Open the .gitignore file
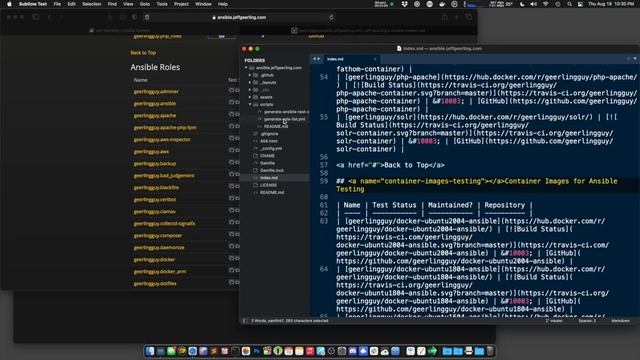This screenshot has height=360, width=640. pyautogui.click(x=269, y=134)
